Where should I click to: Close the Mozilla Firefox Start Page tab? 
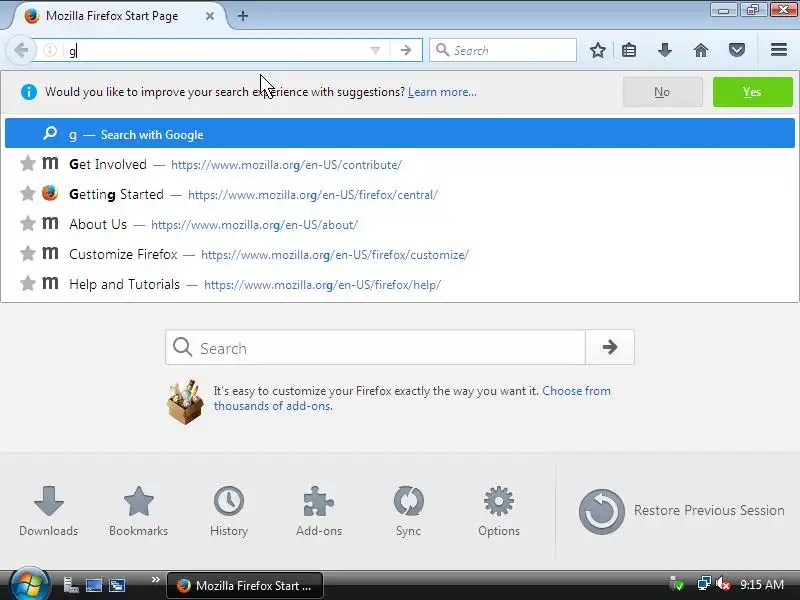pos(210,16)
